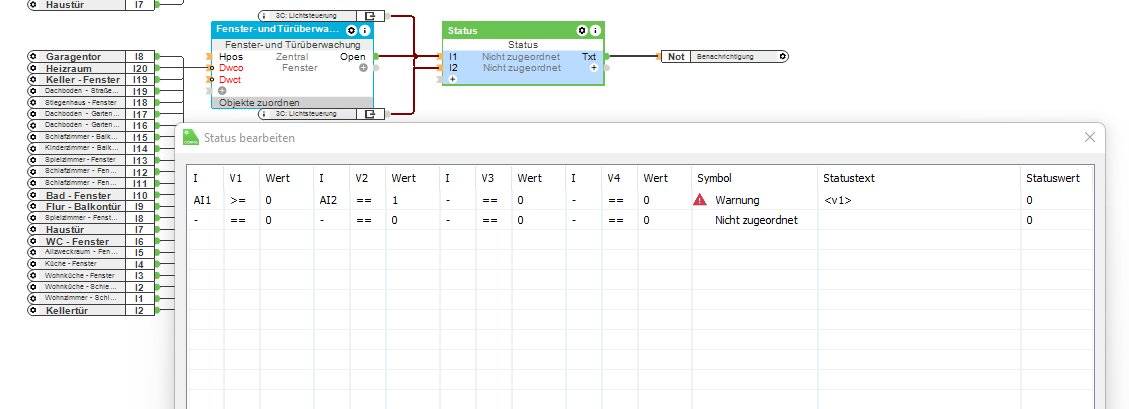The width and height of the screenshot is (1129, 409).
Task: Select the WC - Fenster input label
Action: tap(77, 241)
